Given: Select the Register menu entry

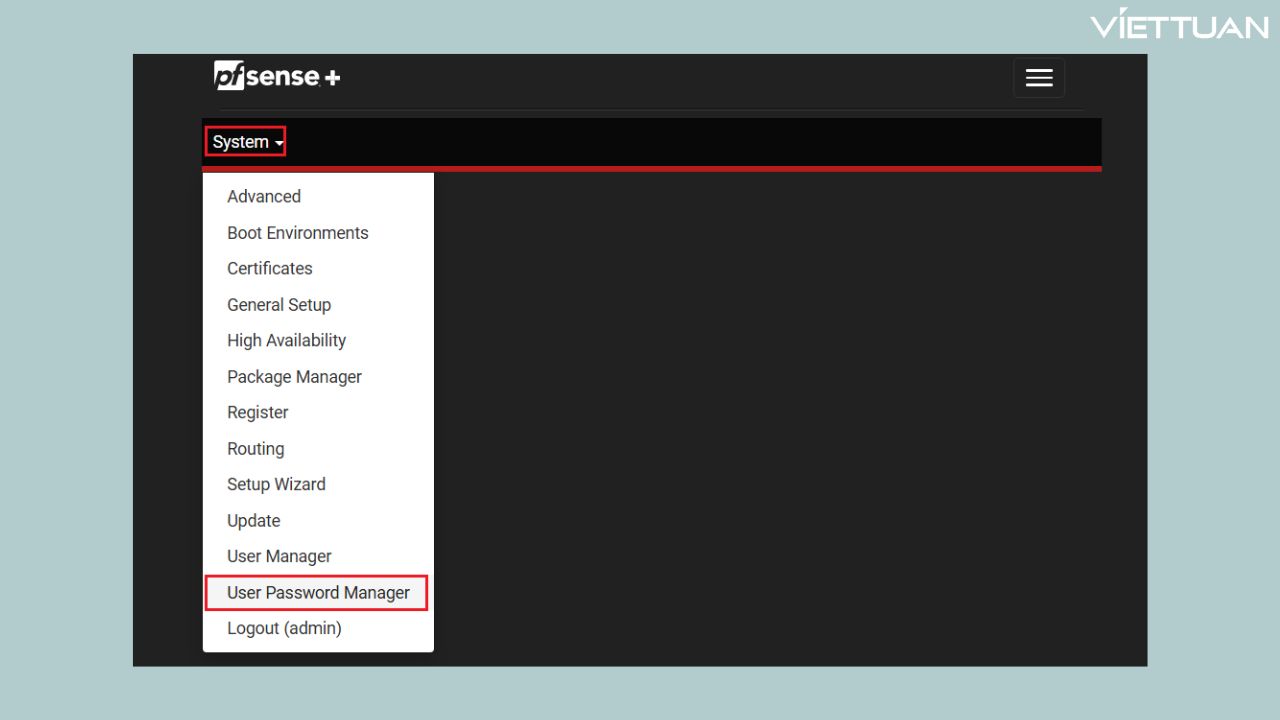Looking at the screenshot, I should pos(257,413).
